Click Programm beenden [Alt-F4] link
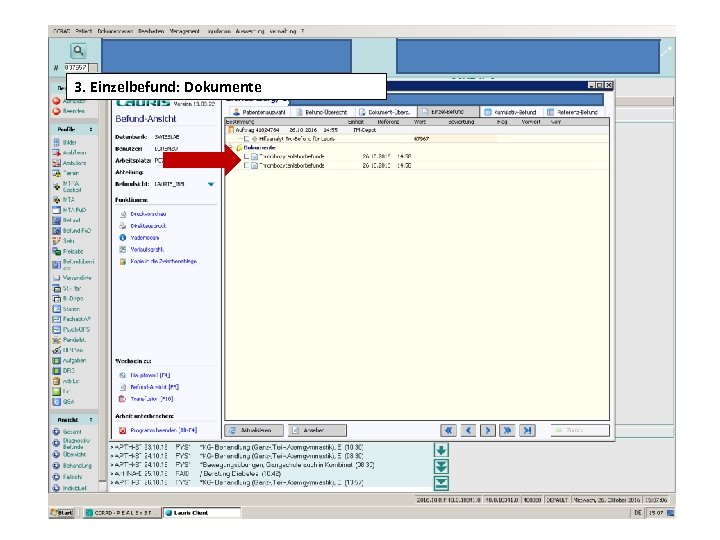The height and width of the screenshot is (540, 720). click(x=164, y=430)
